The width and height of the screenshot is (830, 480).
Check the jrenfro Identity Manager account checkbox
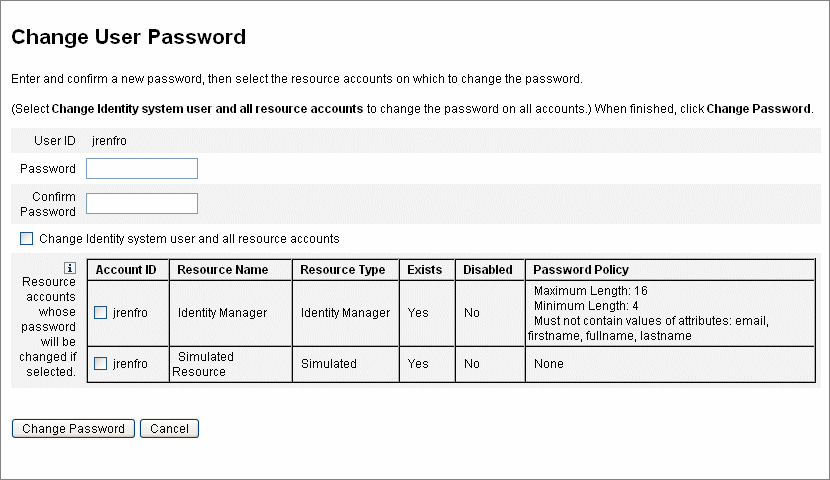tap(101, 313)
